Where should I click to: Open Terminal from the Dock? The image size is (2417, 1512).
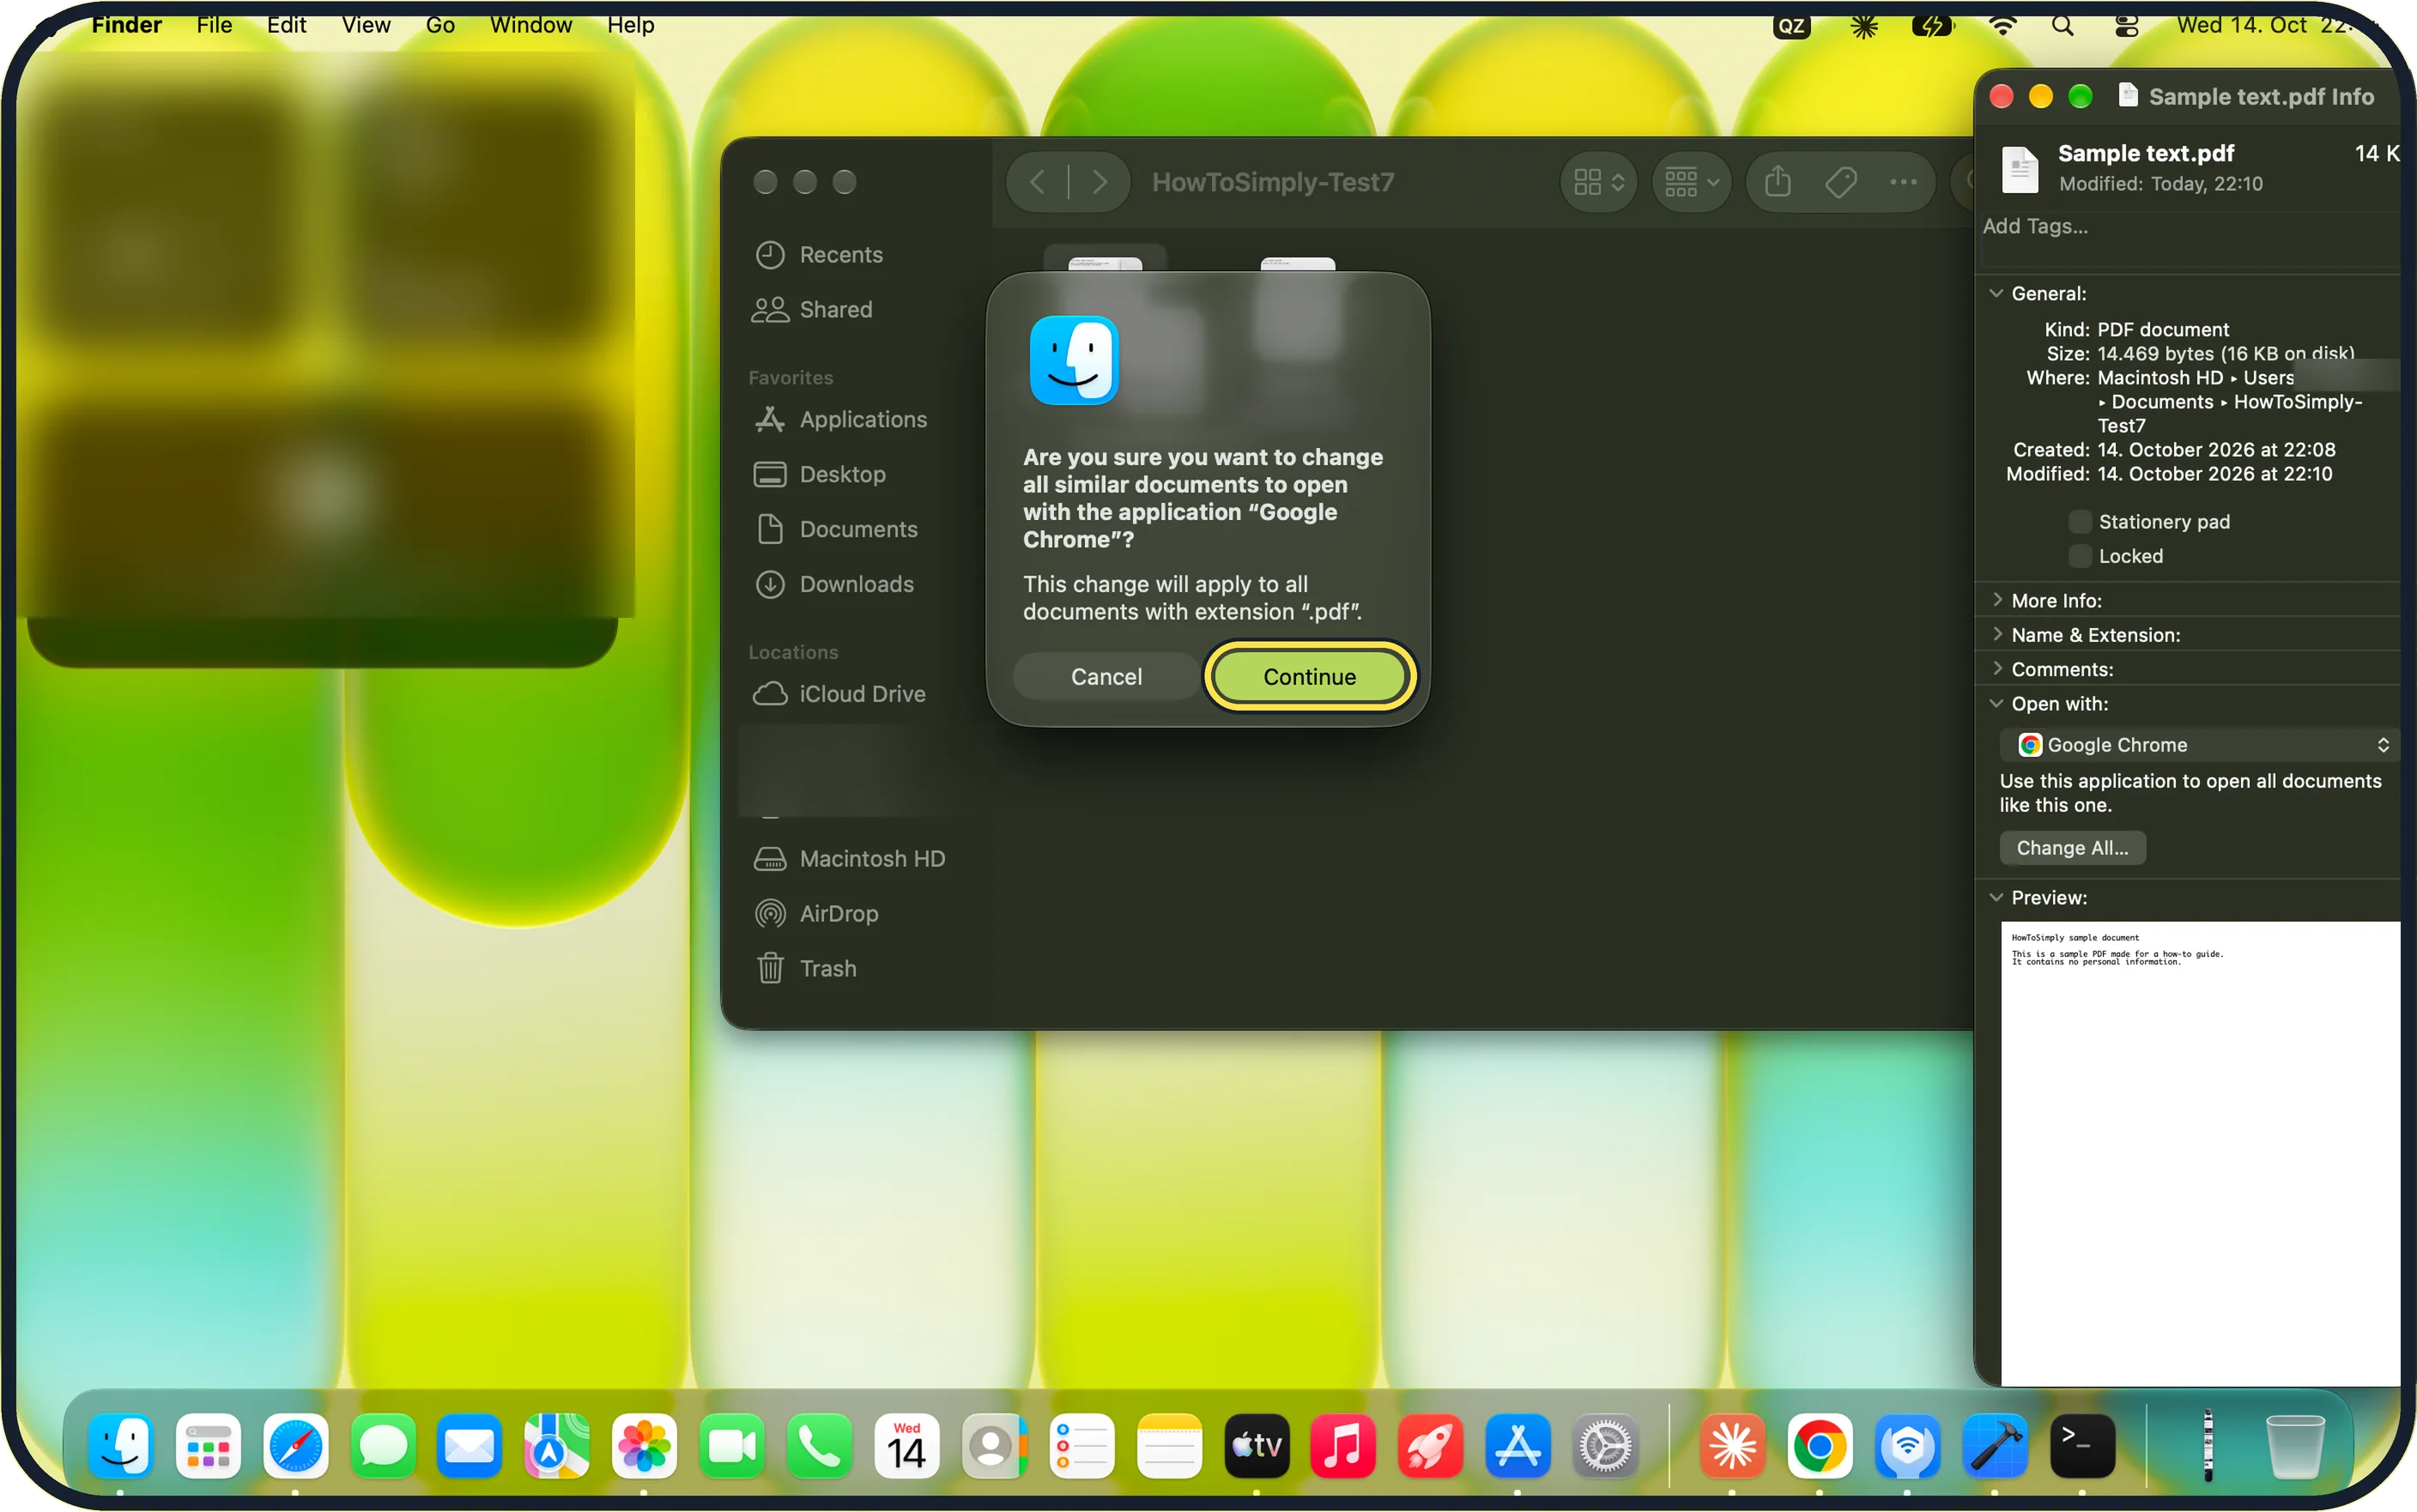pyautogui.click(x=2082, y=1446)
